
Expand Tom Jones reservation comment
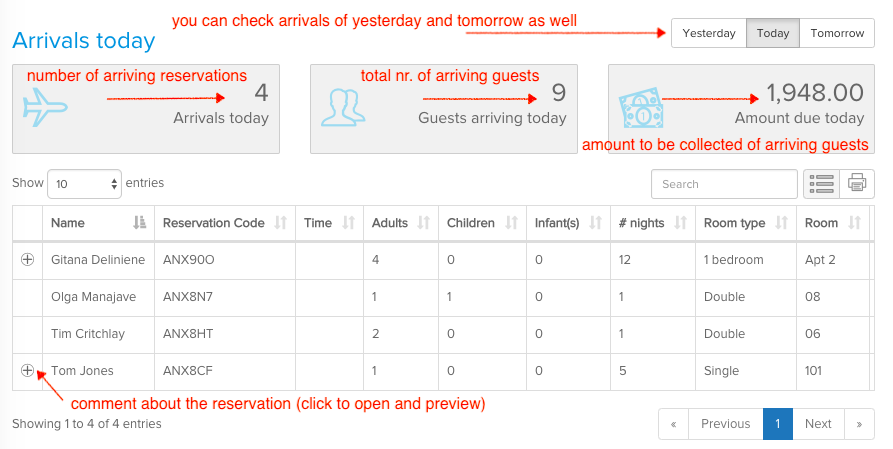(x=27, y=370)
